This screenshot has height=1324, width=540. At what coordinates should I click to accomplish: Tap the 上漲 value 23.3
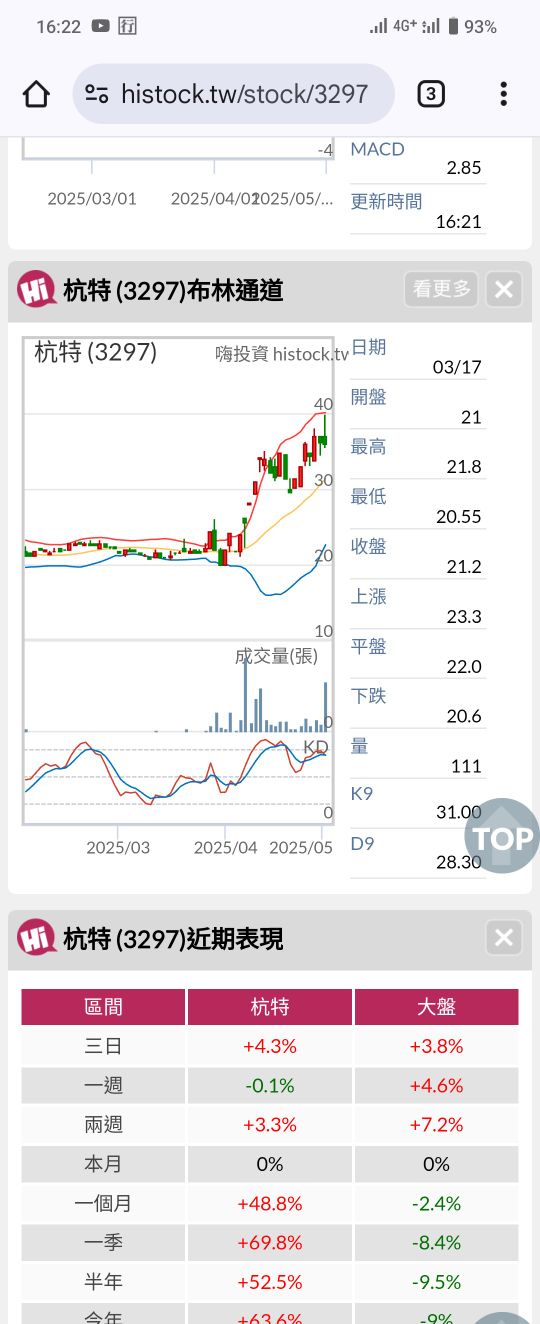(464, 617)
